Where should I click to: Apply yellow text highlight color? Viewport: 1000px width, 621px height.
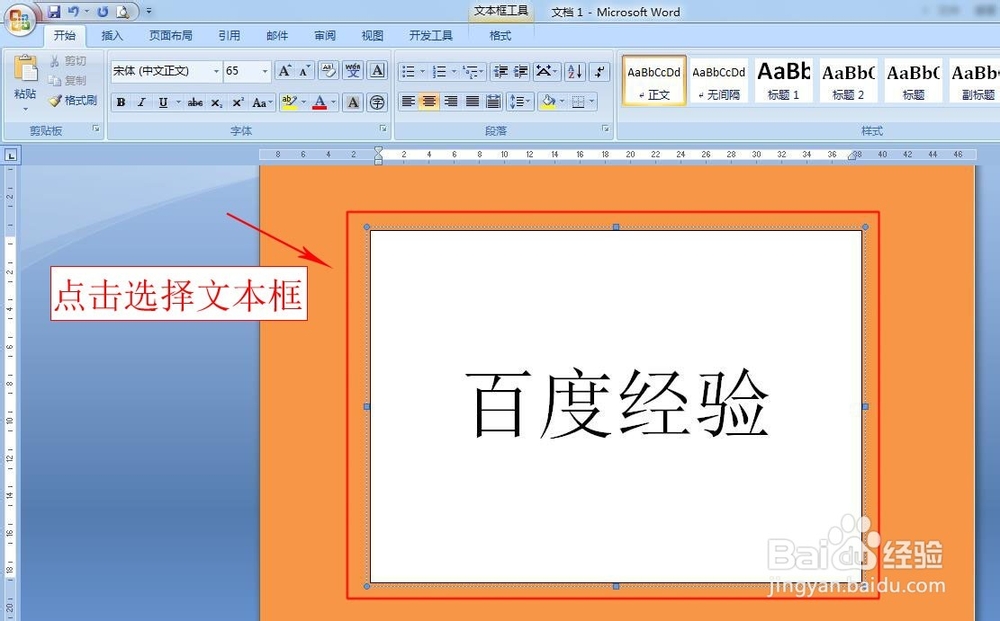pos(289,102)
